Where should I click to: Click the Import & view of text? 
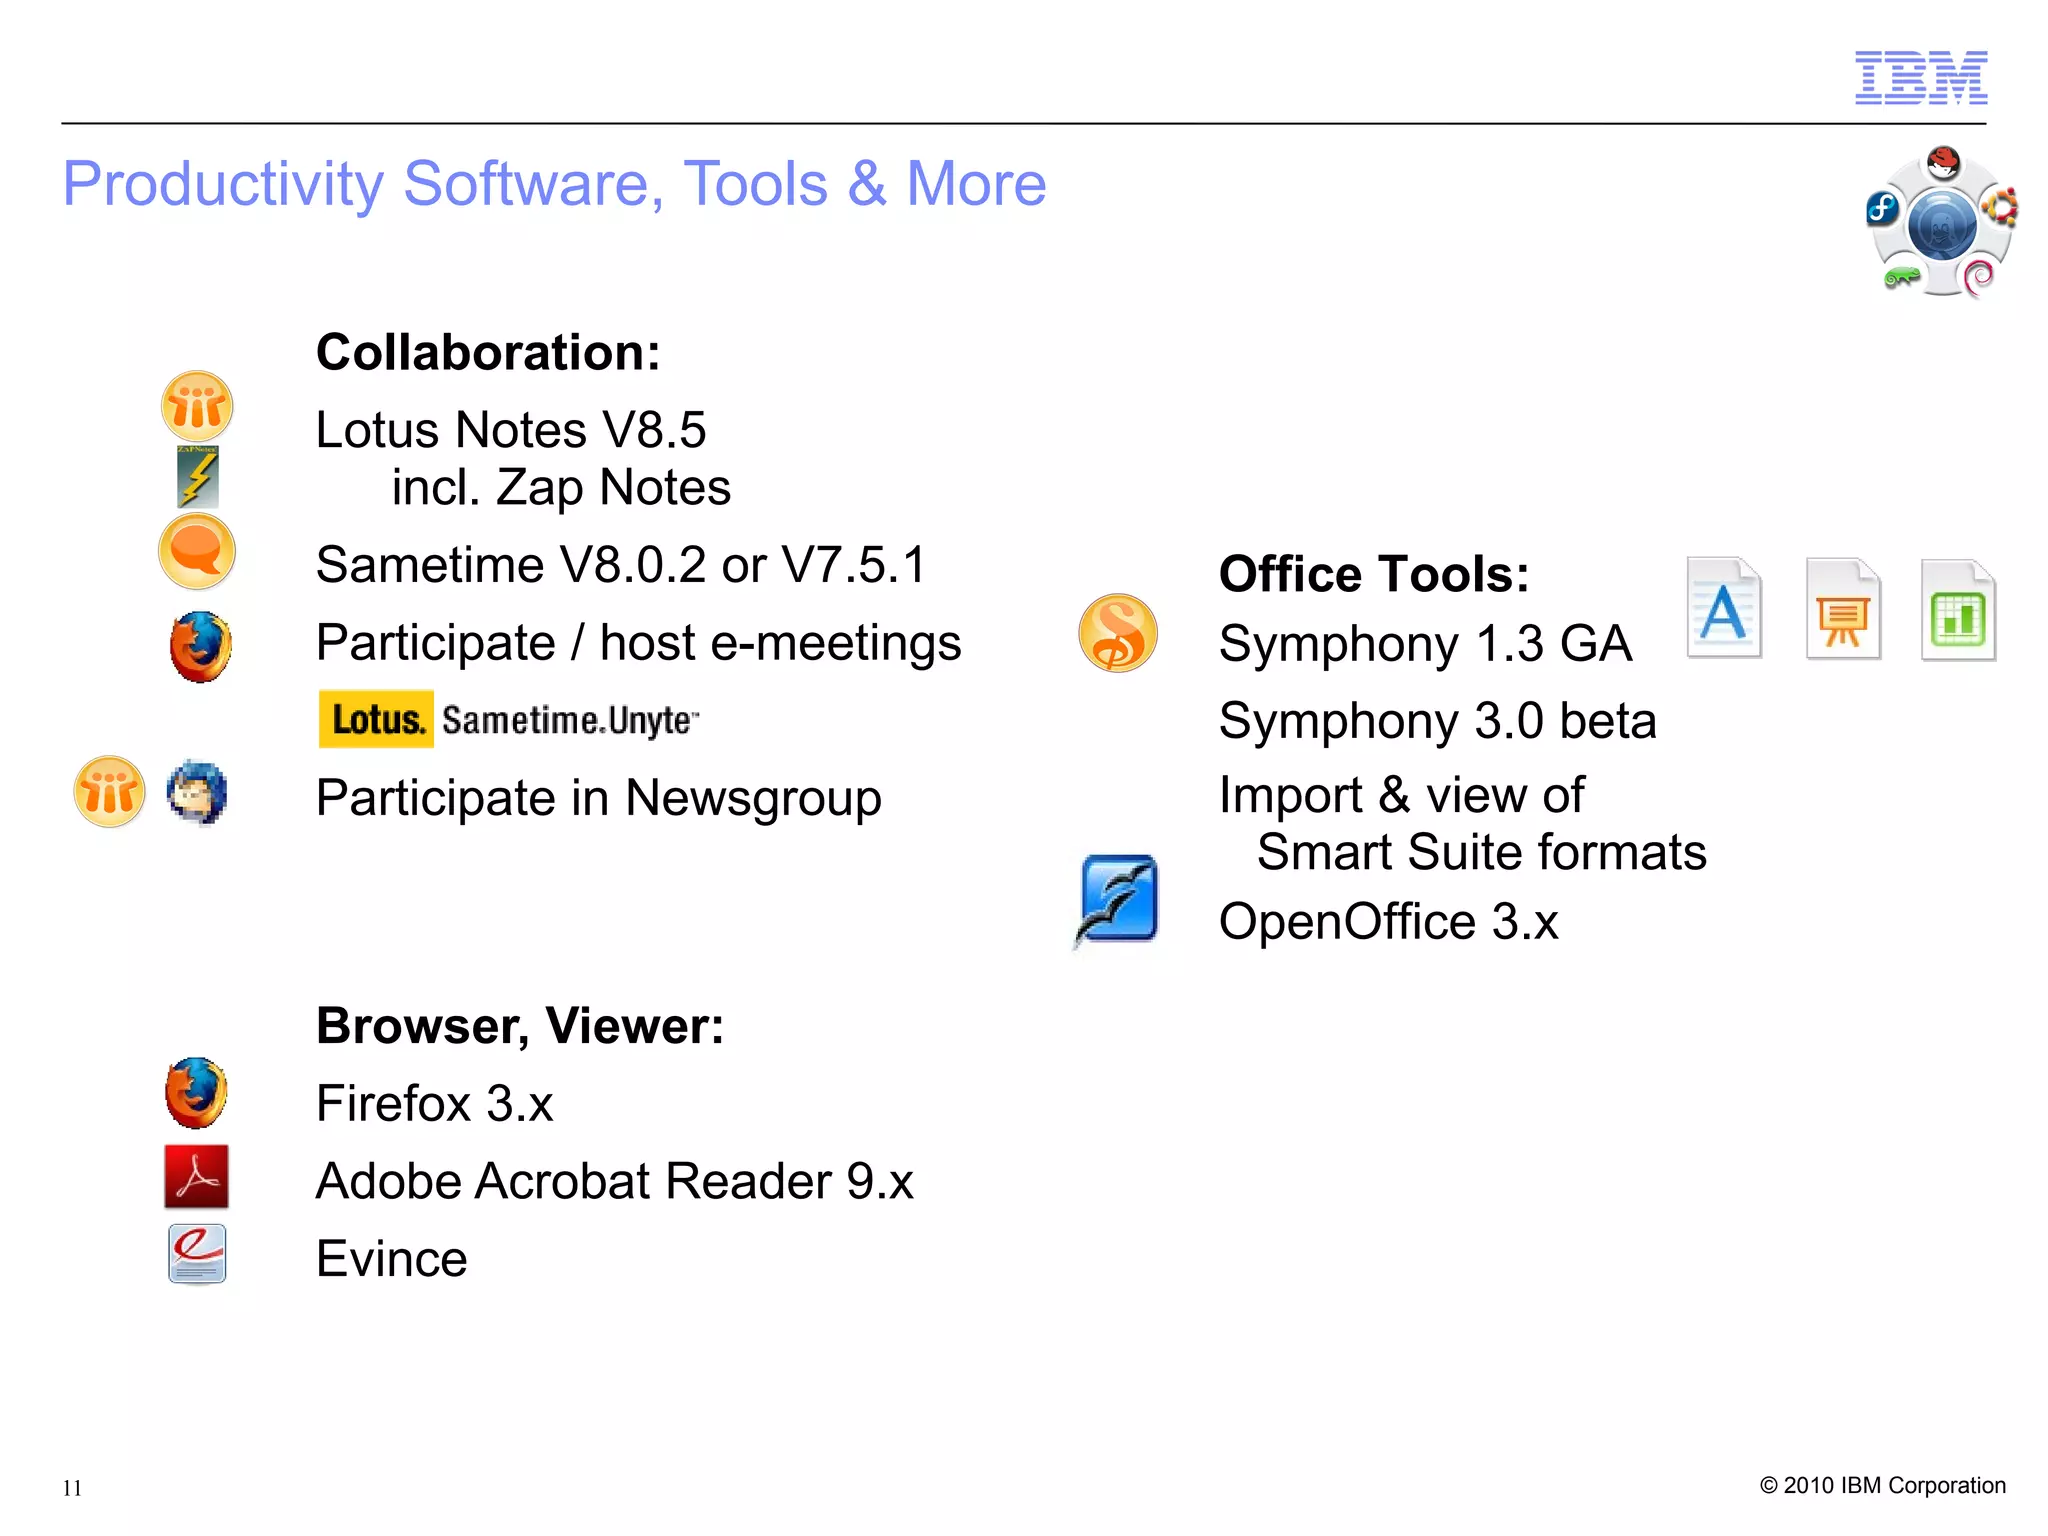click(1401, 796)
